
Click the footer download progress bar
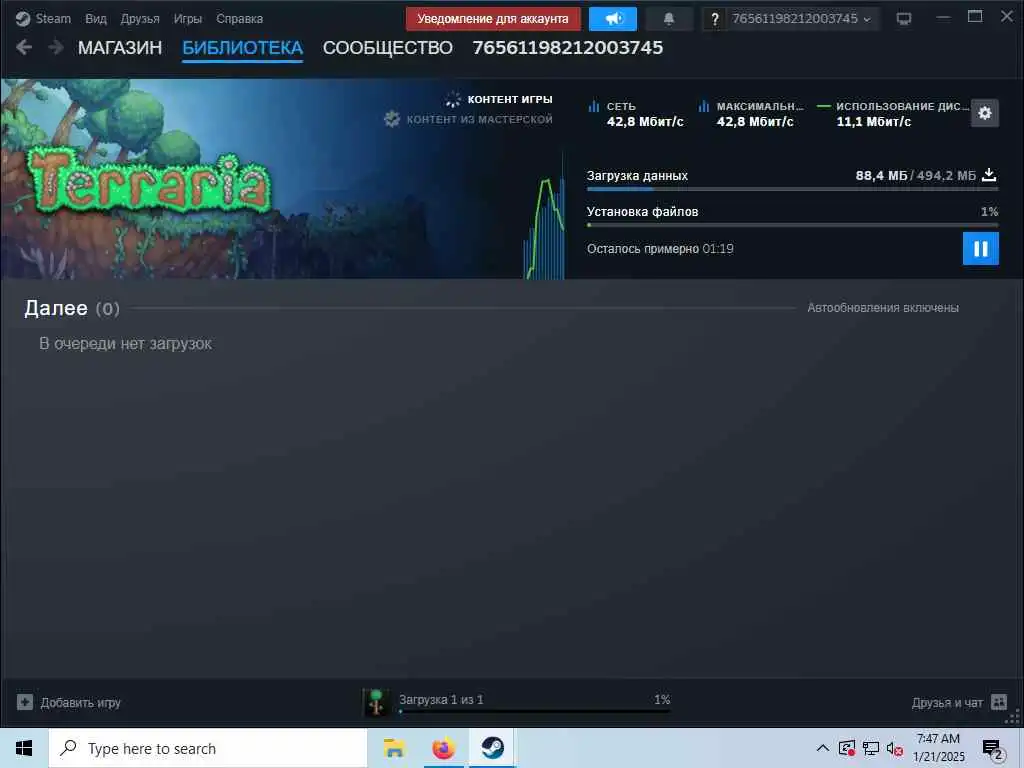[534, 712]
